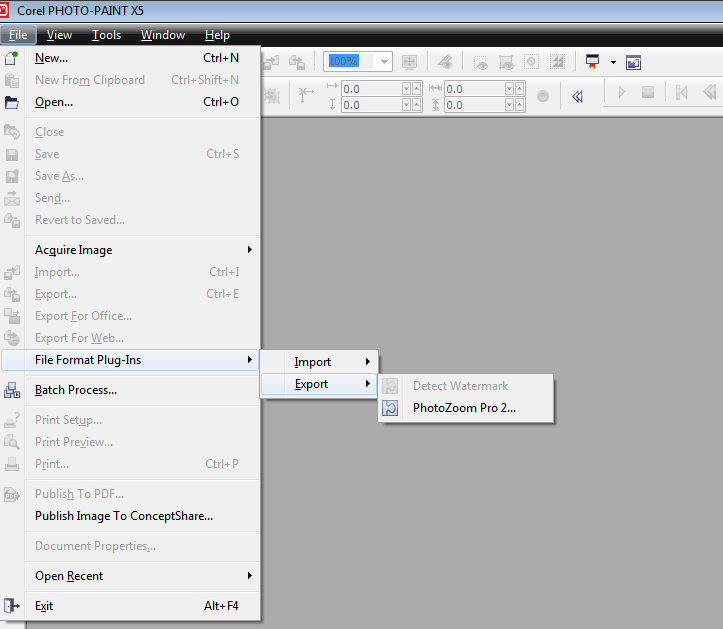Click the position axes icon on property bar
This screenshot has width=723, height=629.
(x=305, y=95)
